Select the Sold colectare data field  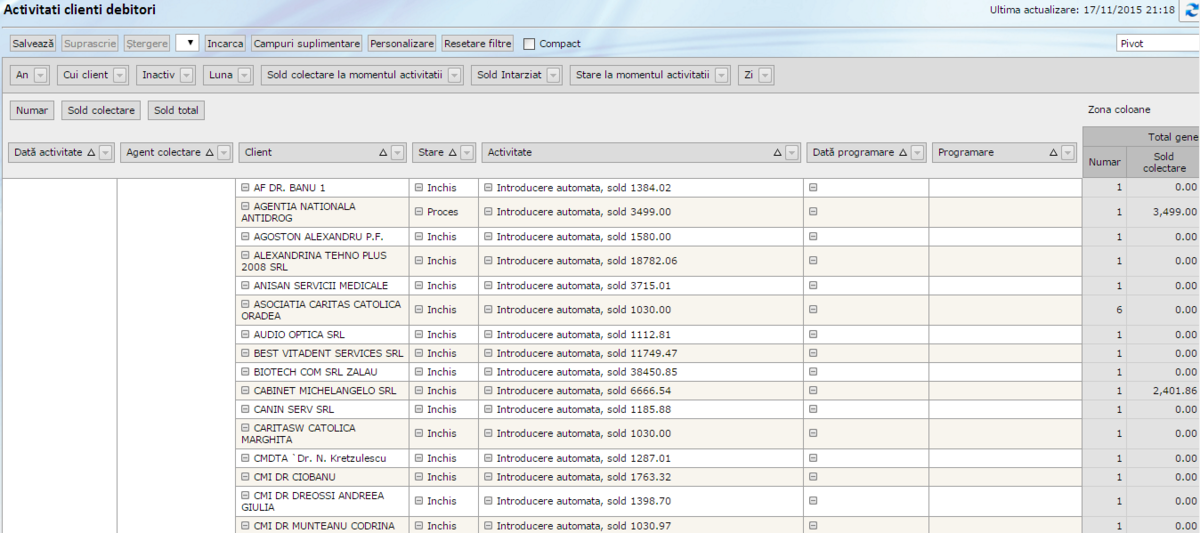(x=101, y=111)
